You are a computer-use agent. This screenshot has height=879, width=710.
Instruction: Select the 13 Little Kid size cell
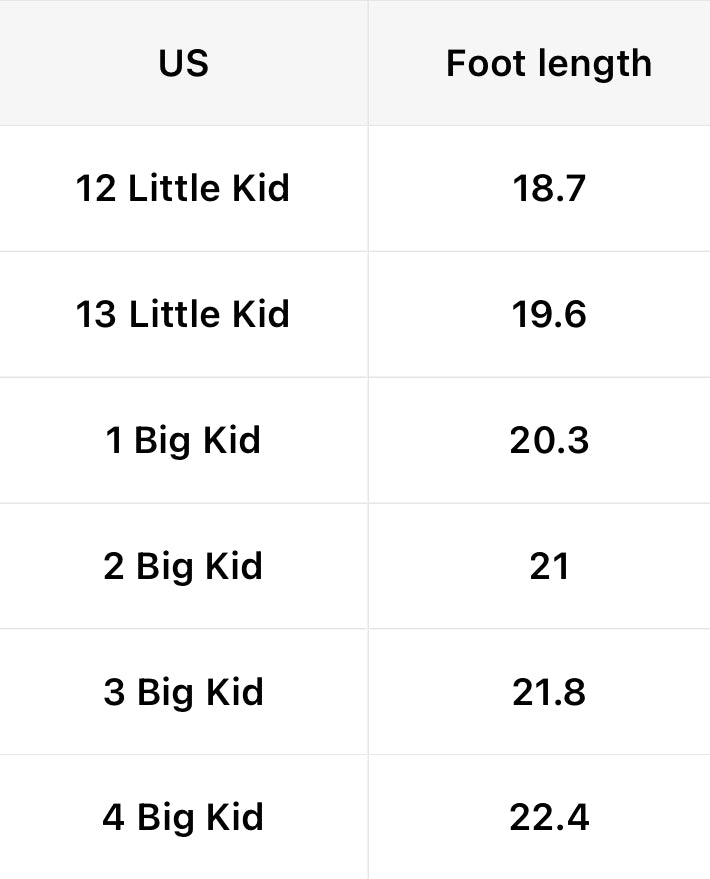[183, 314]
